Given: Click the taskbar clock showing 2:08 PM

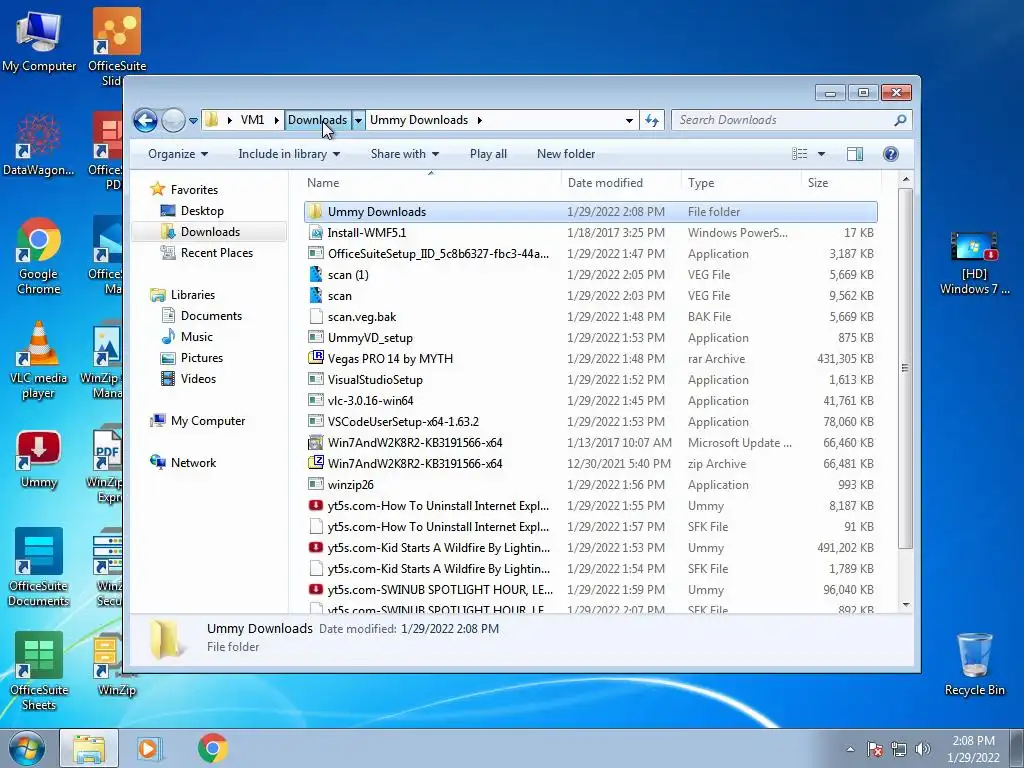Looking at the screenshot, I should pyautogui.click(x=972, y=749).
